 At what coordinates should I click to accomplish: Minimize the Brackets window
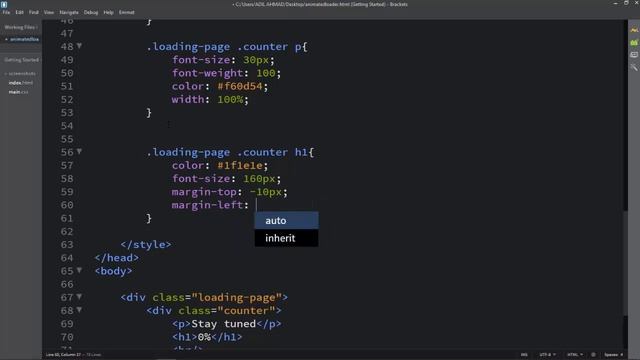pyautogui.click(x=615, y=3)
